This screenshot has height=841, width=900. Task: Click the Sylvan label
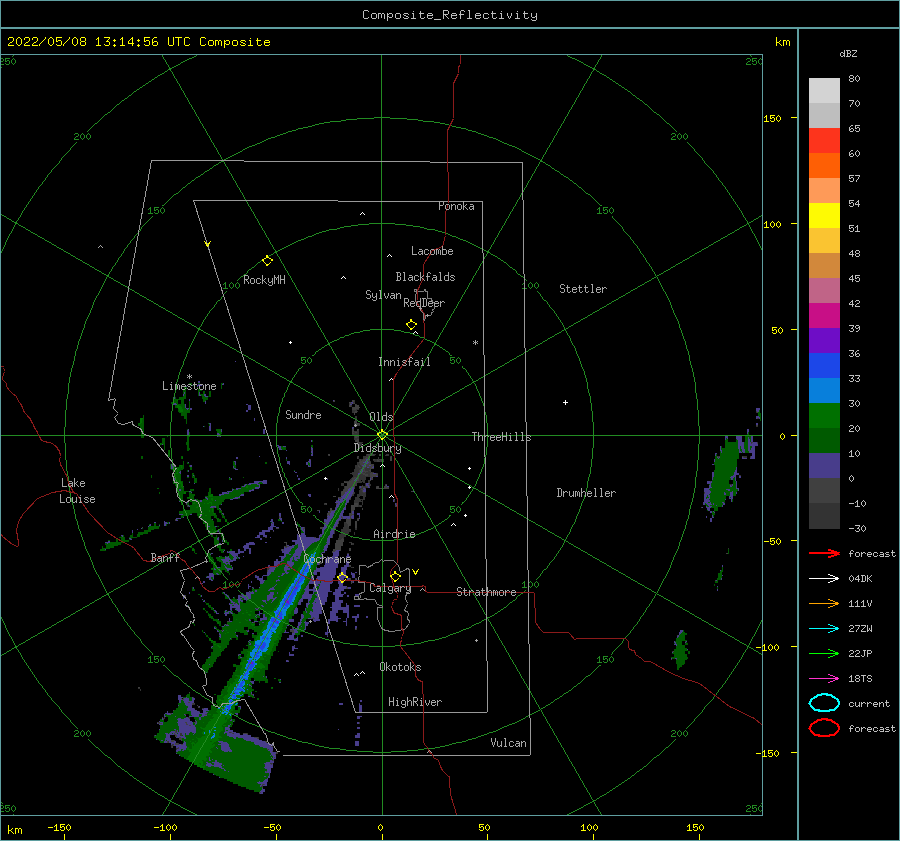click(383, 295)
